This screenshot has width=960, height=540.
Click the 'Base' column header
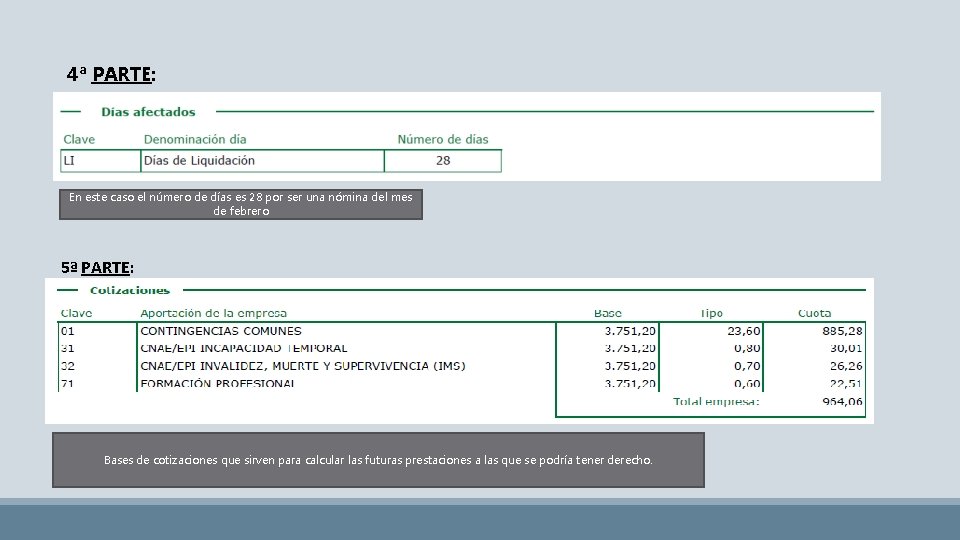point(607,313)
